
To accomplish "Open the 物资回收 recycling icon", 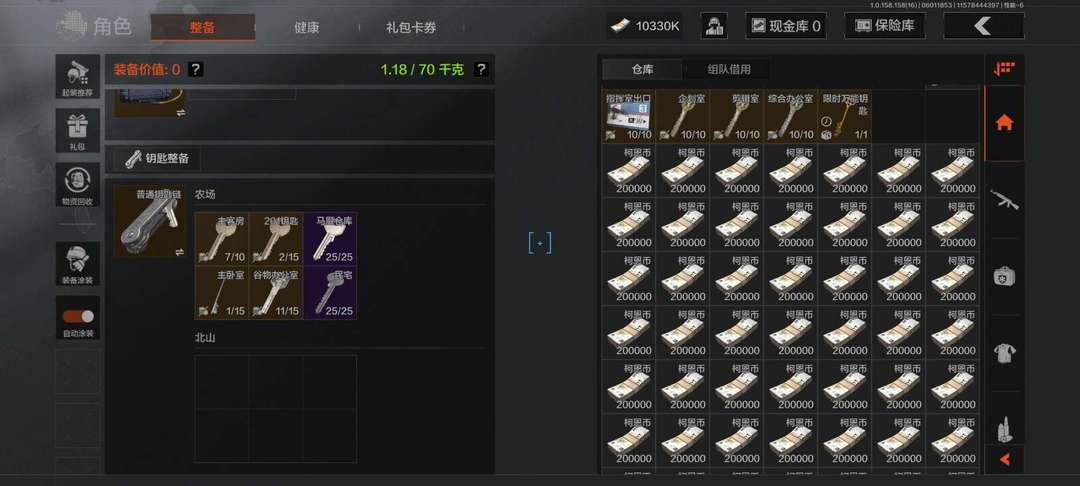I will click(78, 184).
